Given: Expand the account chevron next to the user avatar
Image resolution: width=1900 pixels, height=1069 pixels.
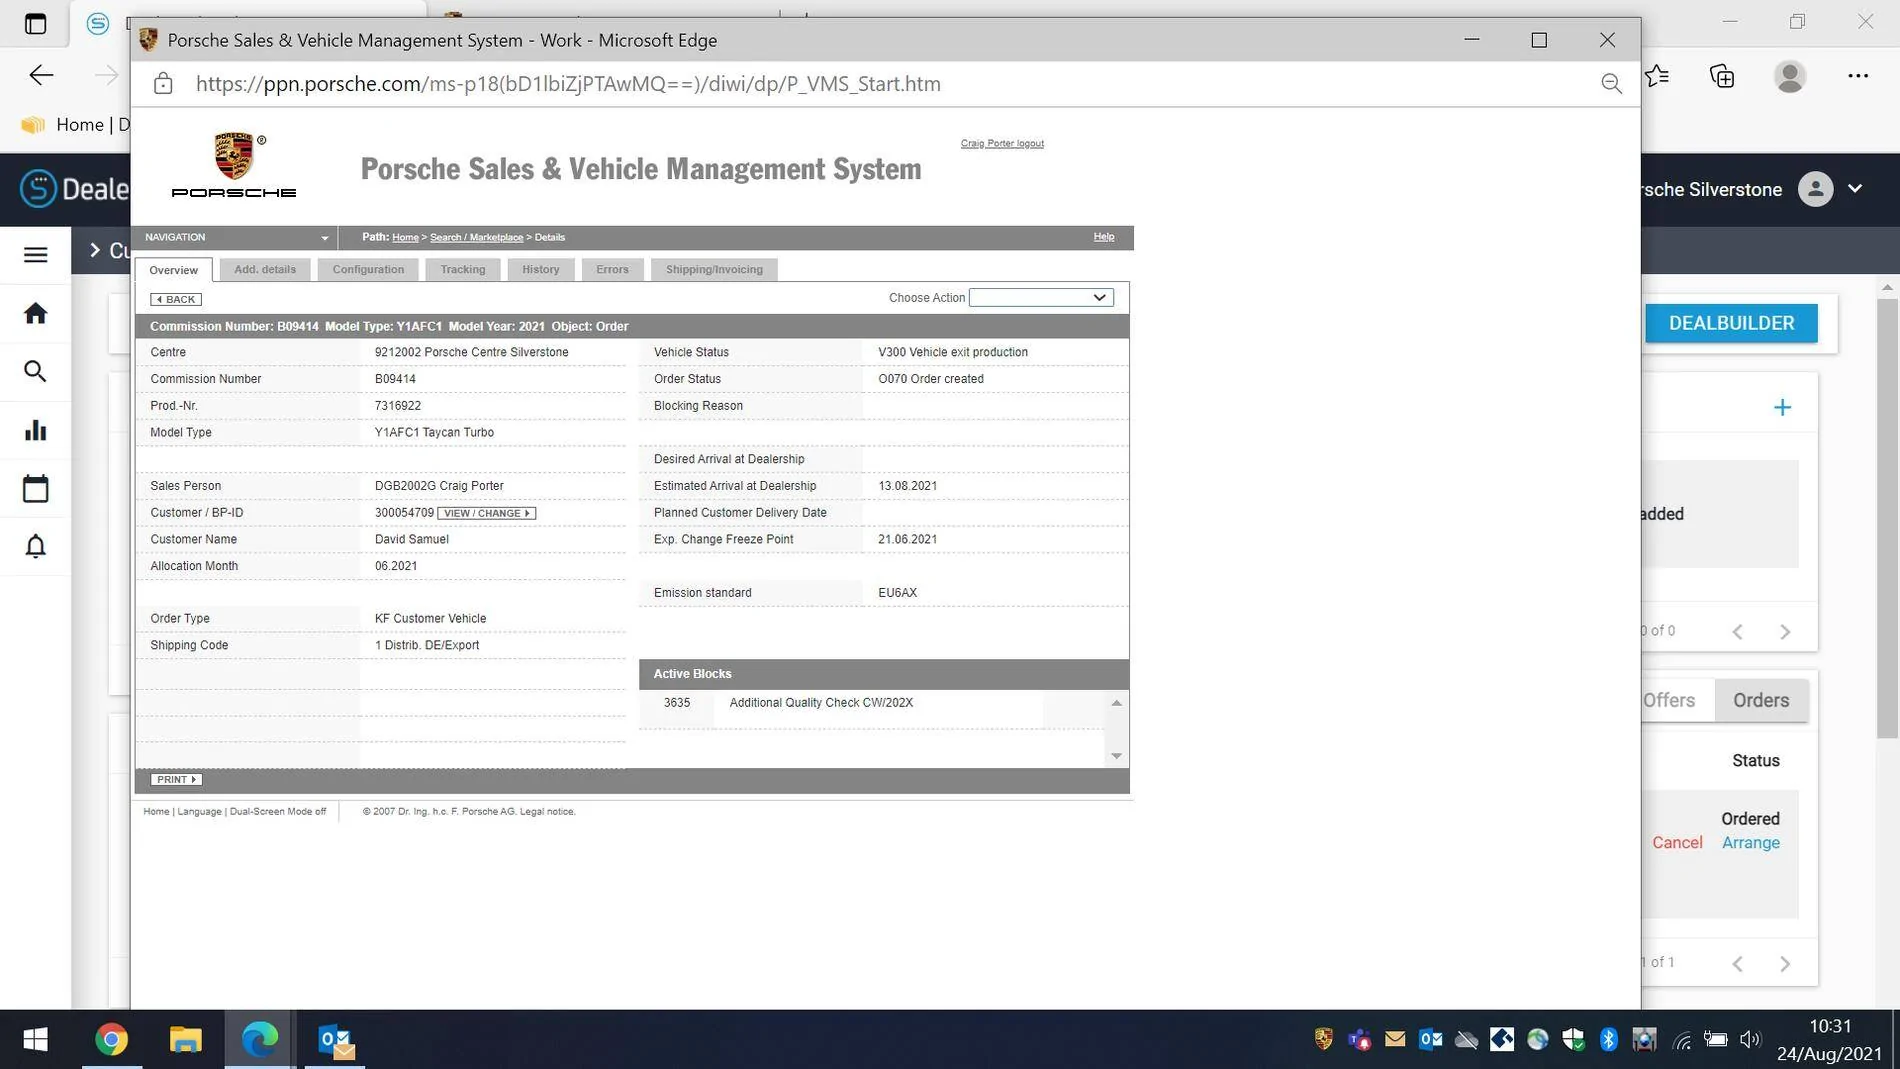Looking at the screenshot, I should (x=1855, y=189).
